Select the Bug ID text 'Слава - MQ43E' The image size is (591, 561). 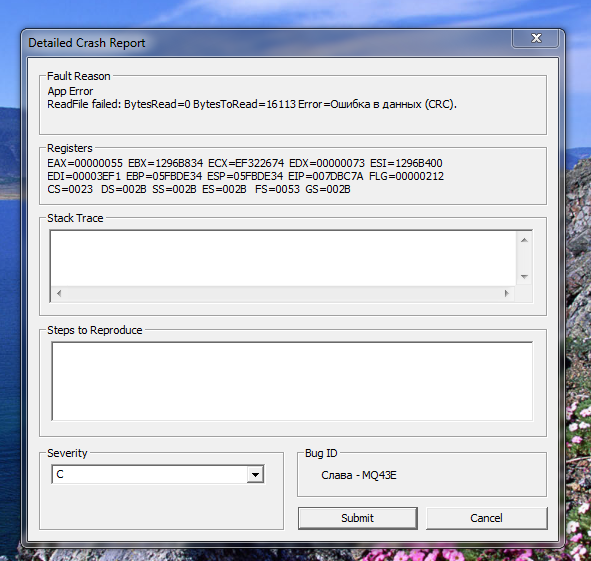click(359, 475)
